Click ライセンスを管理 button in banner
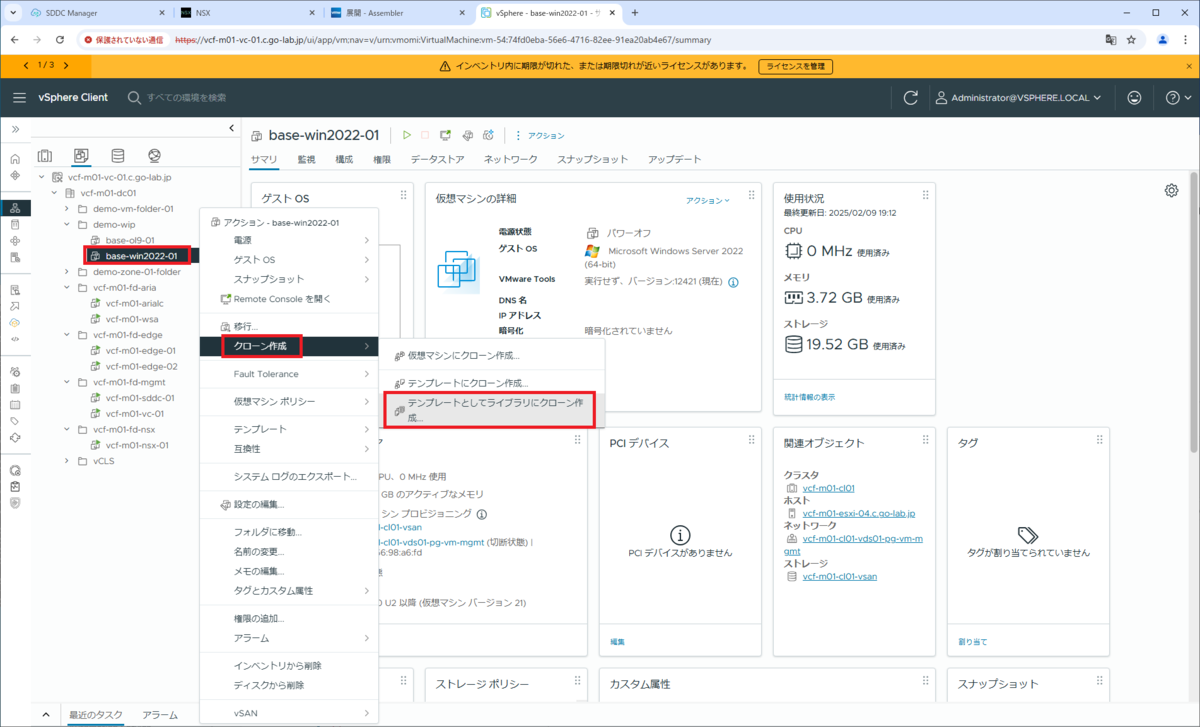 click(x=796, y=66)
